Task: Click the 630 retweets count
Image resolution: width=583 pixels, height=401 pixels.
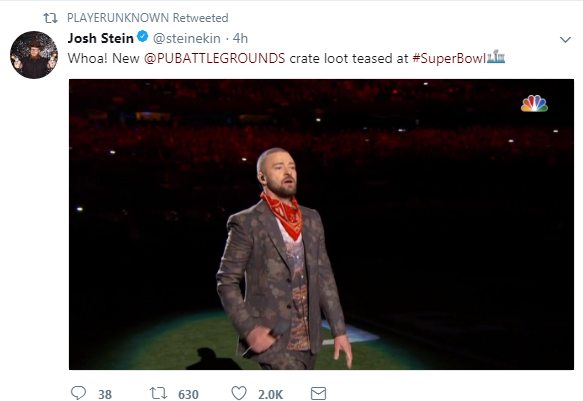Action: (x=188, y=394)
